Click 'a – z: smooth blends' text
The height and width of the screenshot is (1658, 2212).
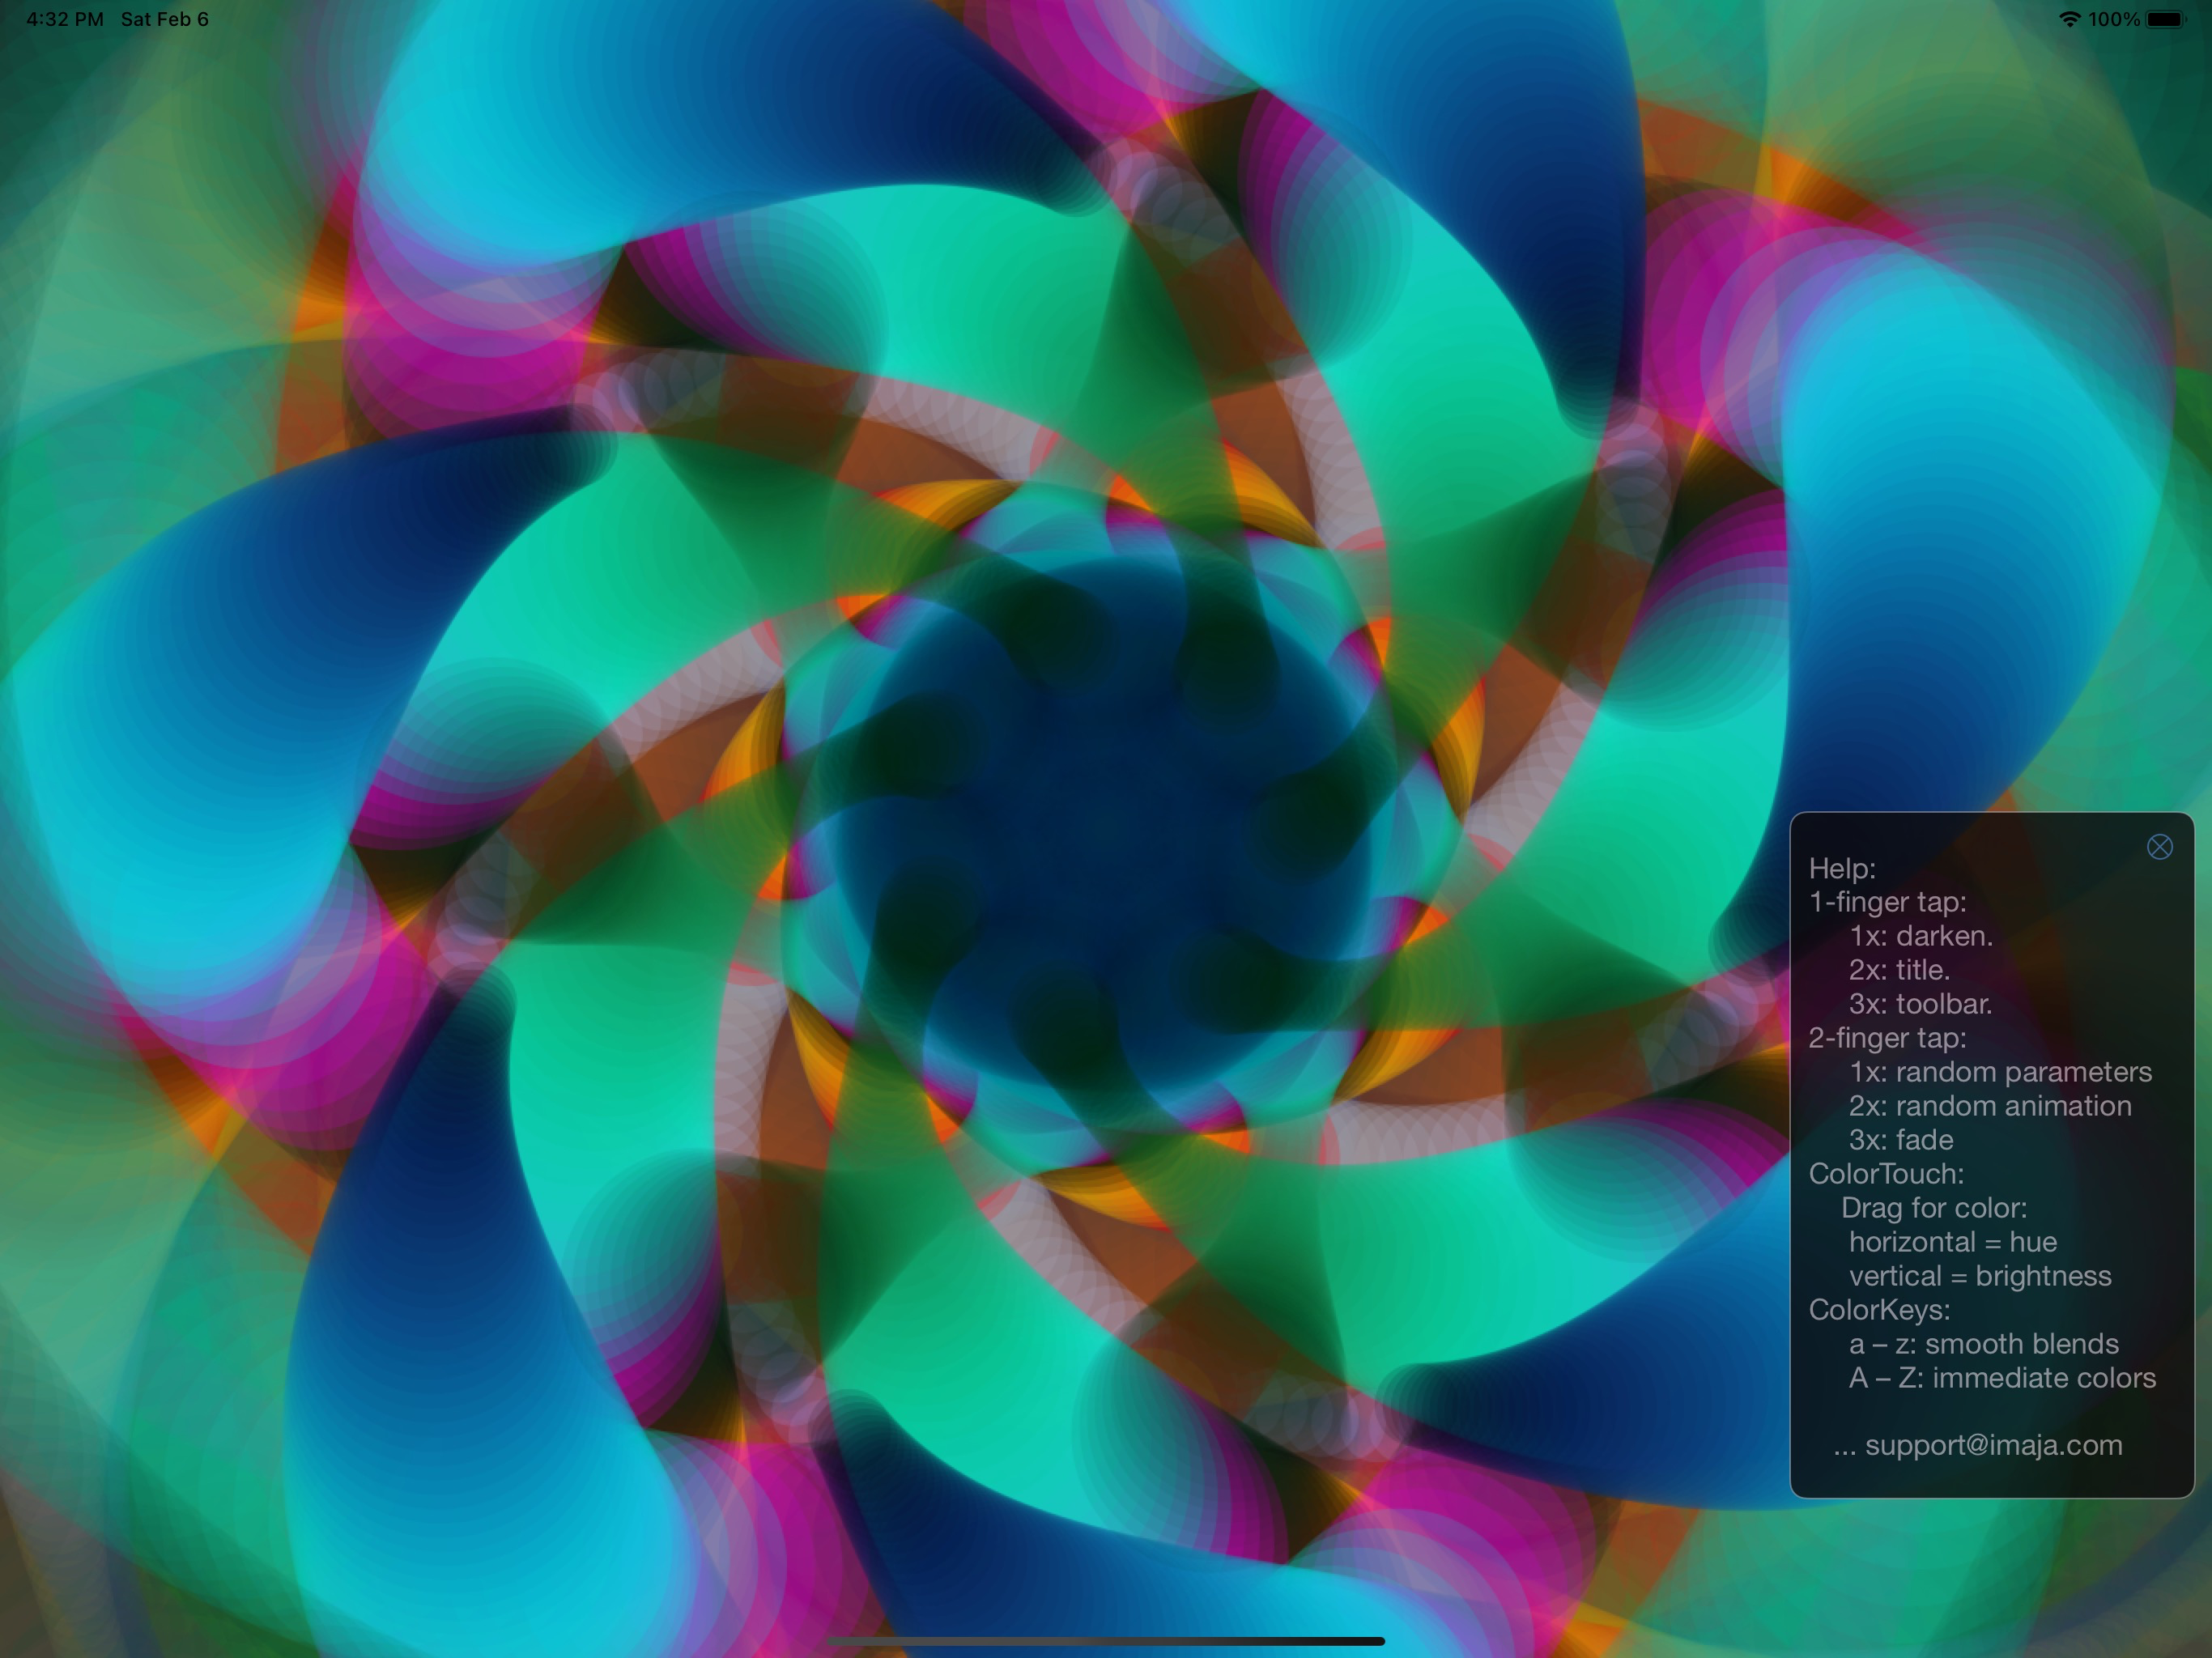click(x=1983, y=1344)
